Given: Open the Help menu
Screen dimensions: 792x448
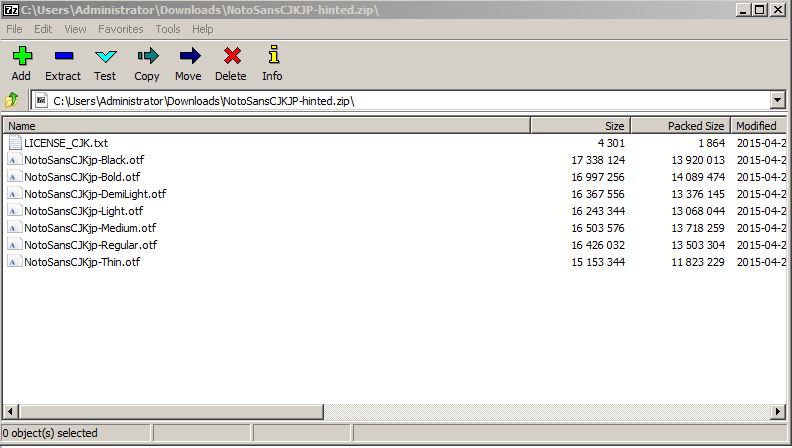Looking at the screenshot, I should click(203, 29).
